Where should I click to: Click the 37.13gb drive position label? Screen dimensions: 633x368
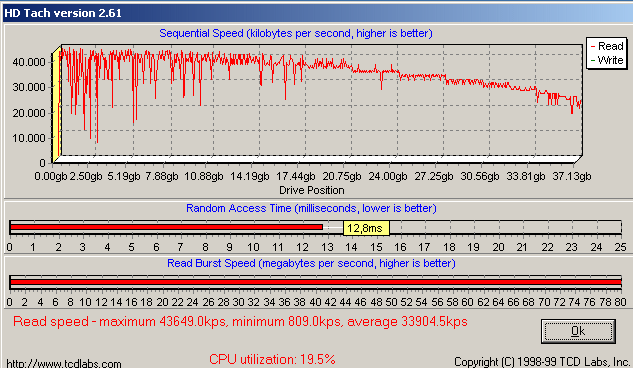pyautogui.click(x=572, y=176)
